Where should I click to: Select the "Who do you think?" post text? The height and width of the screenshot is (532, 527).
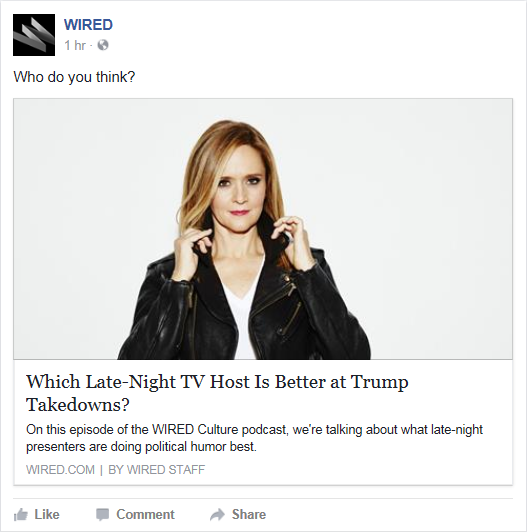coord(74,77)
